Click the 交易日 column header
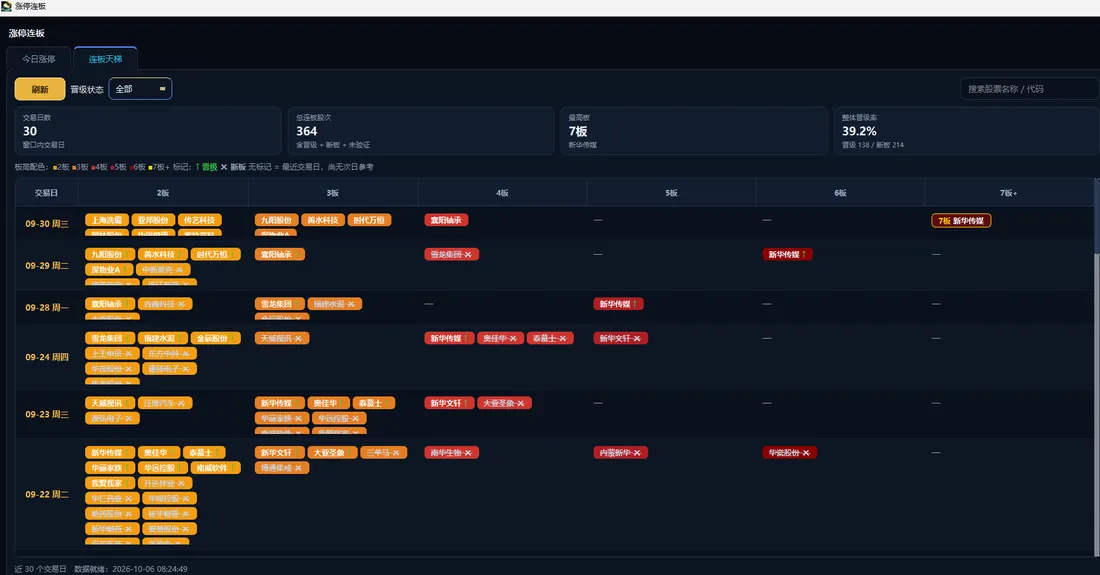The image size is (1100, 575). coord(46,193)
